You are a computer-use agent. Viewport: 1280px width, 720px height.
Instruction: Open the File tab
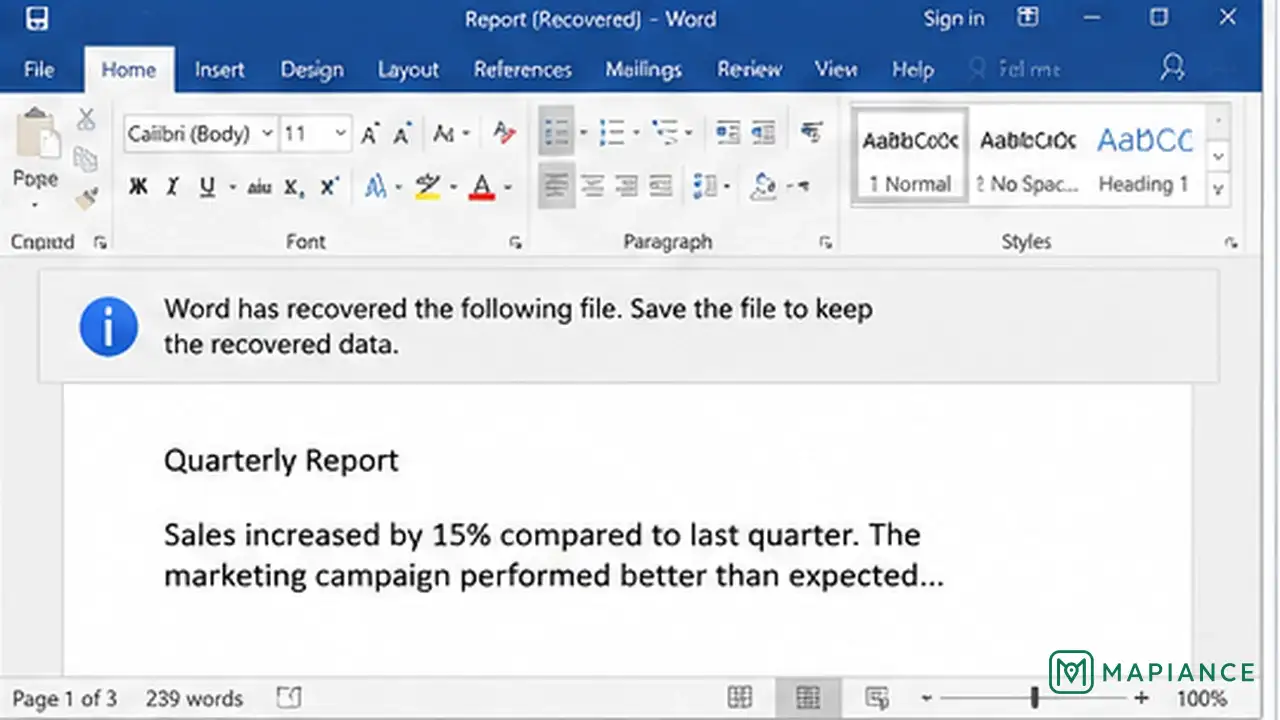point(39,70)
